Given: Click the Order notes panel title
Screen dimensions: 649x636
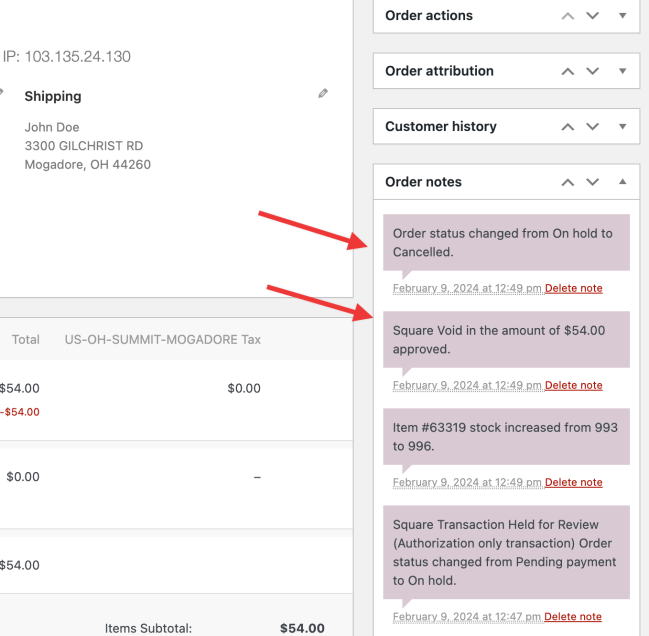Looking at the screenshot, I should [423, 182].
